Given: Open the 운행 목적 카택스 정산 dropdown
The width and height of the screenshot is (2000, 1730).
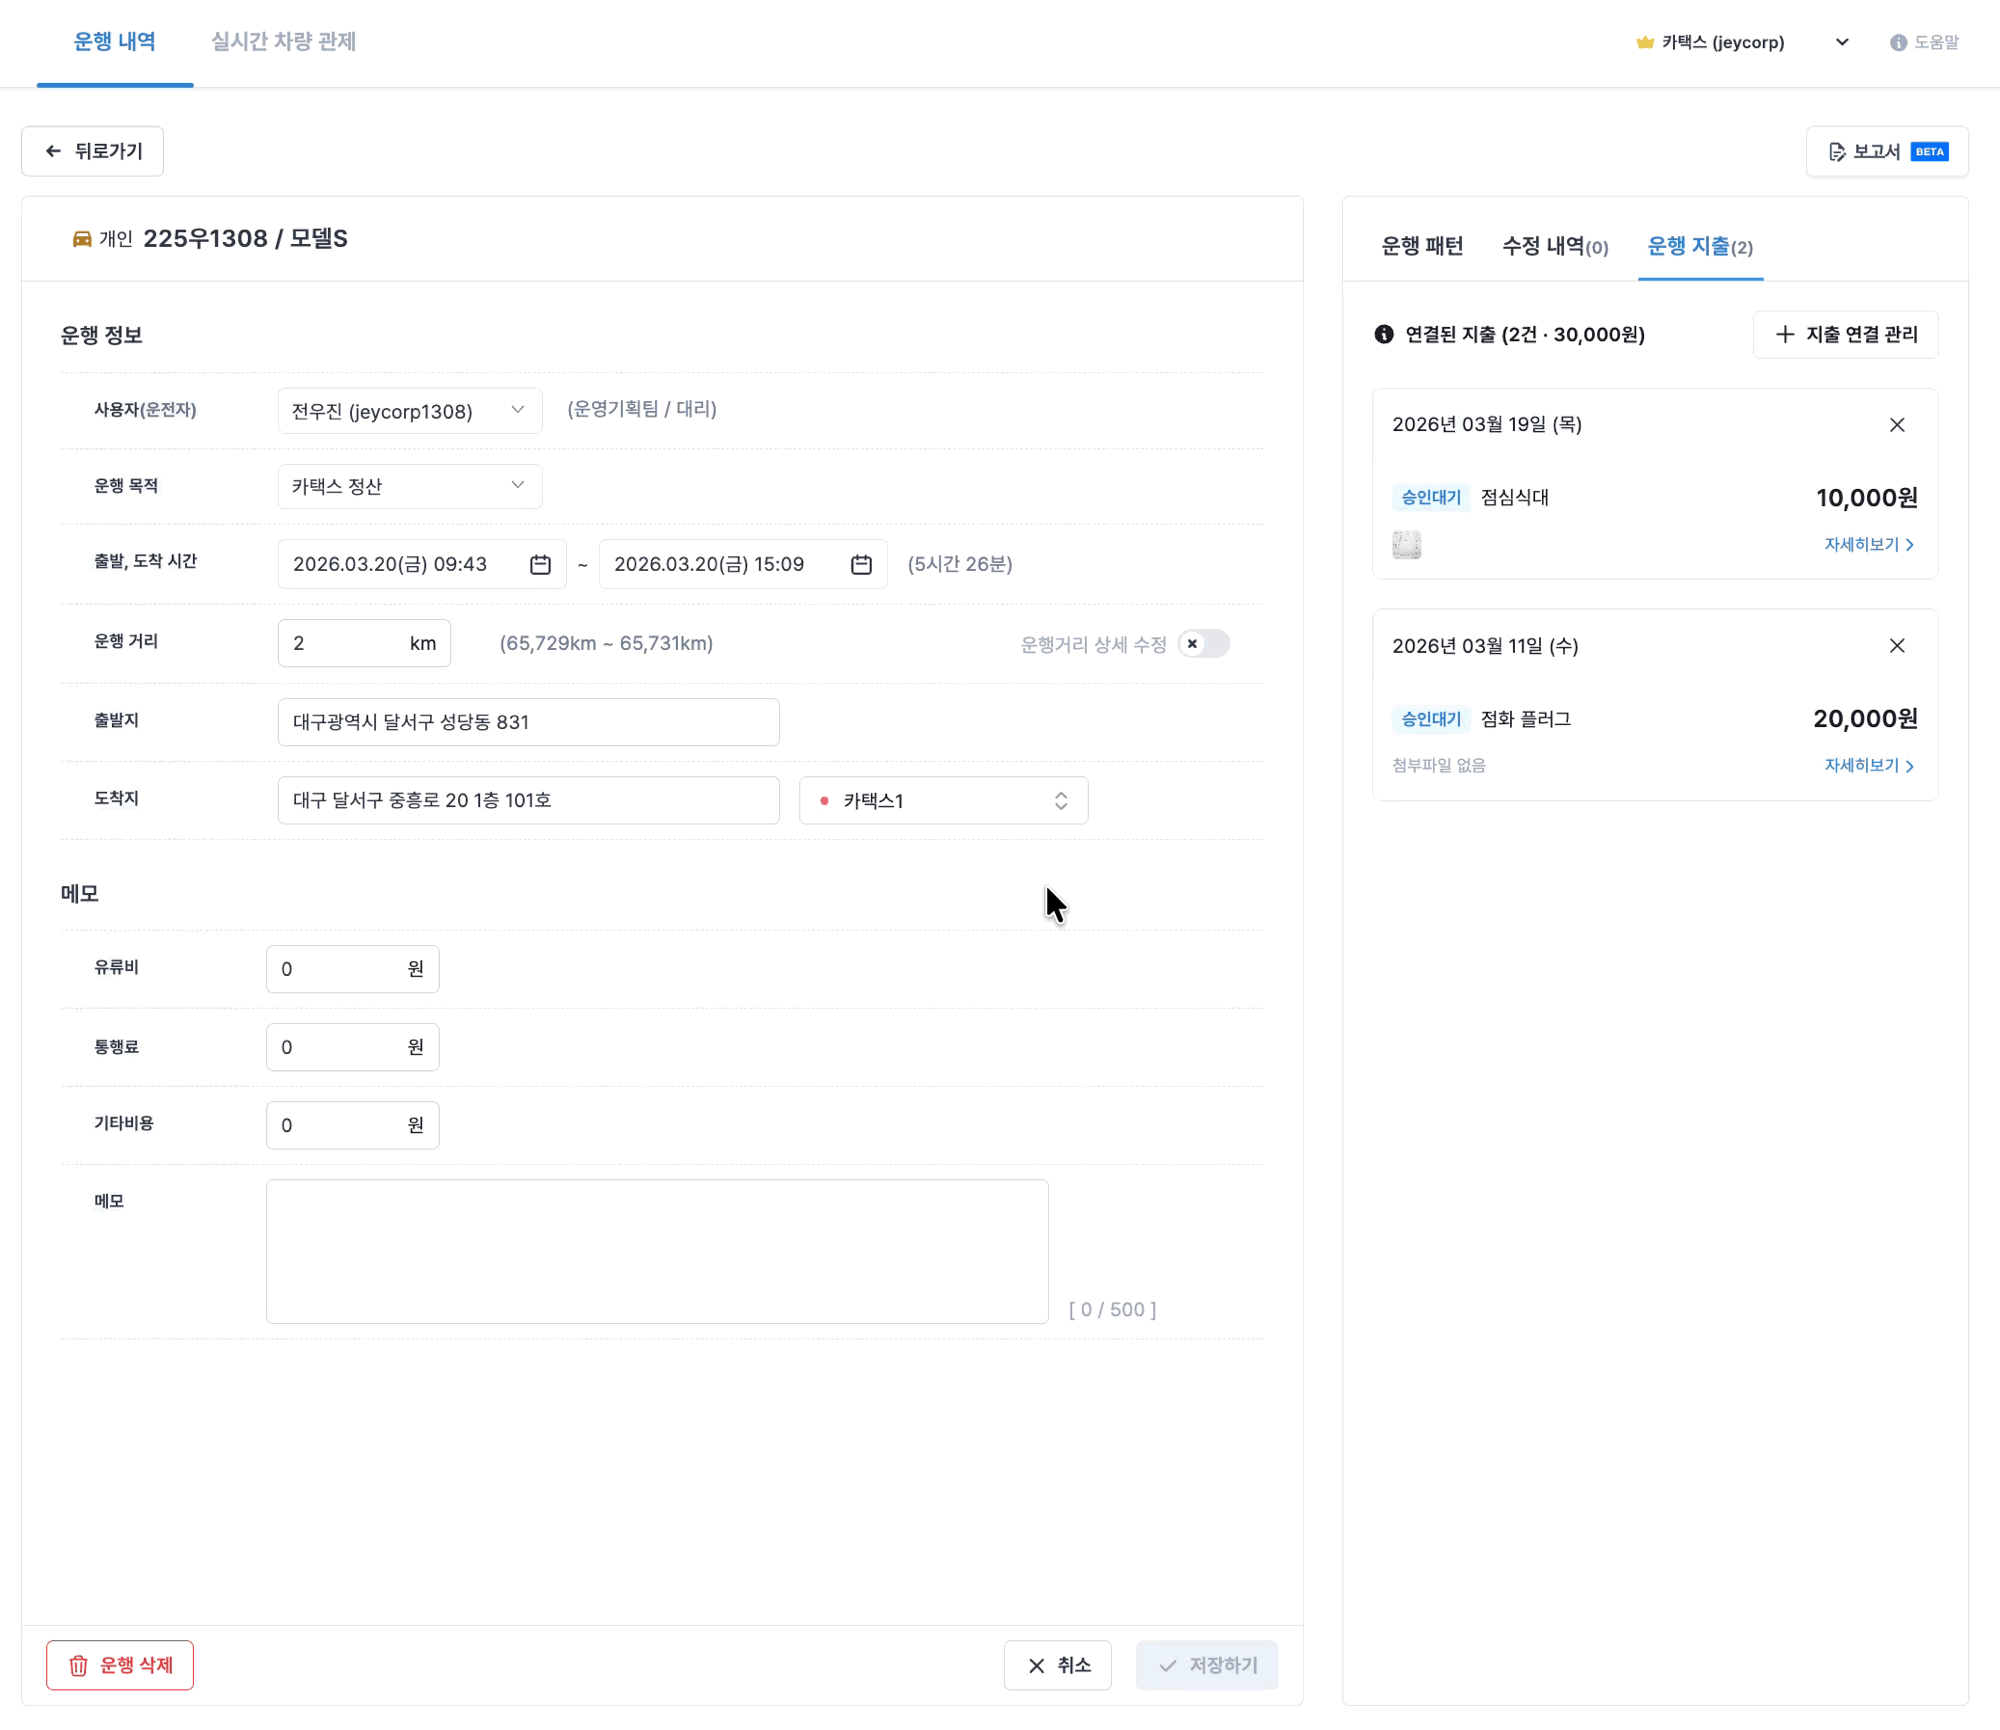Looking at the screenshot, I should [410, 486].
